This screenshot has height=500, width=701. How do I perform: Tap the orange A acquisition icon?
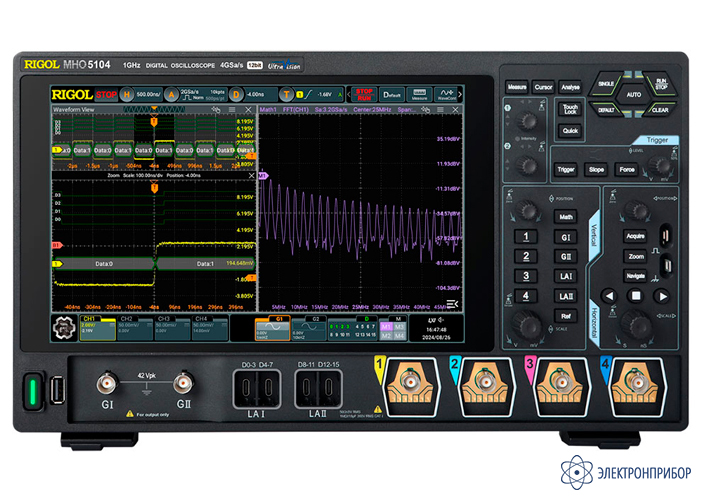click(x=171, y=94)
